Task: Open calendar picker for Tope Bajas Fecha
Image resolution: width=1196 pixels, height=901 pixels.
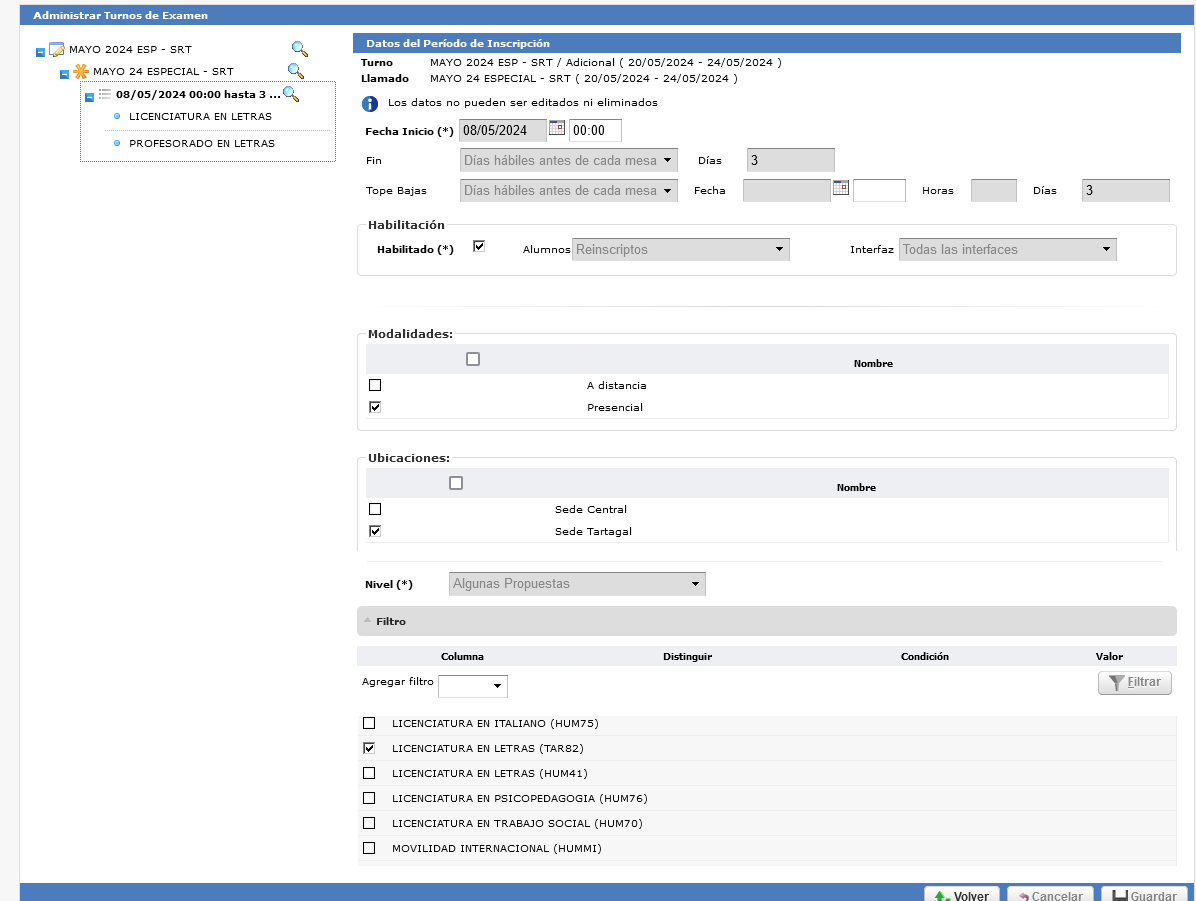Action: [x=841, y=187]
